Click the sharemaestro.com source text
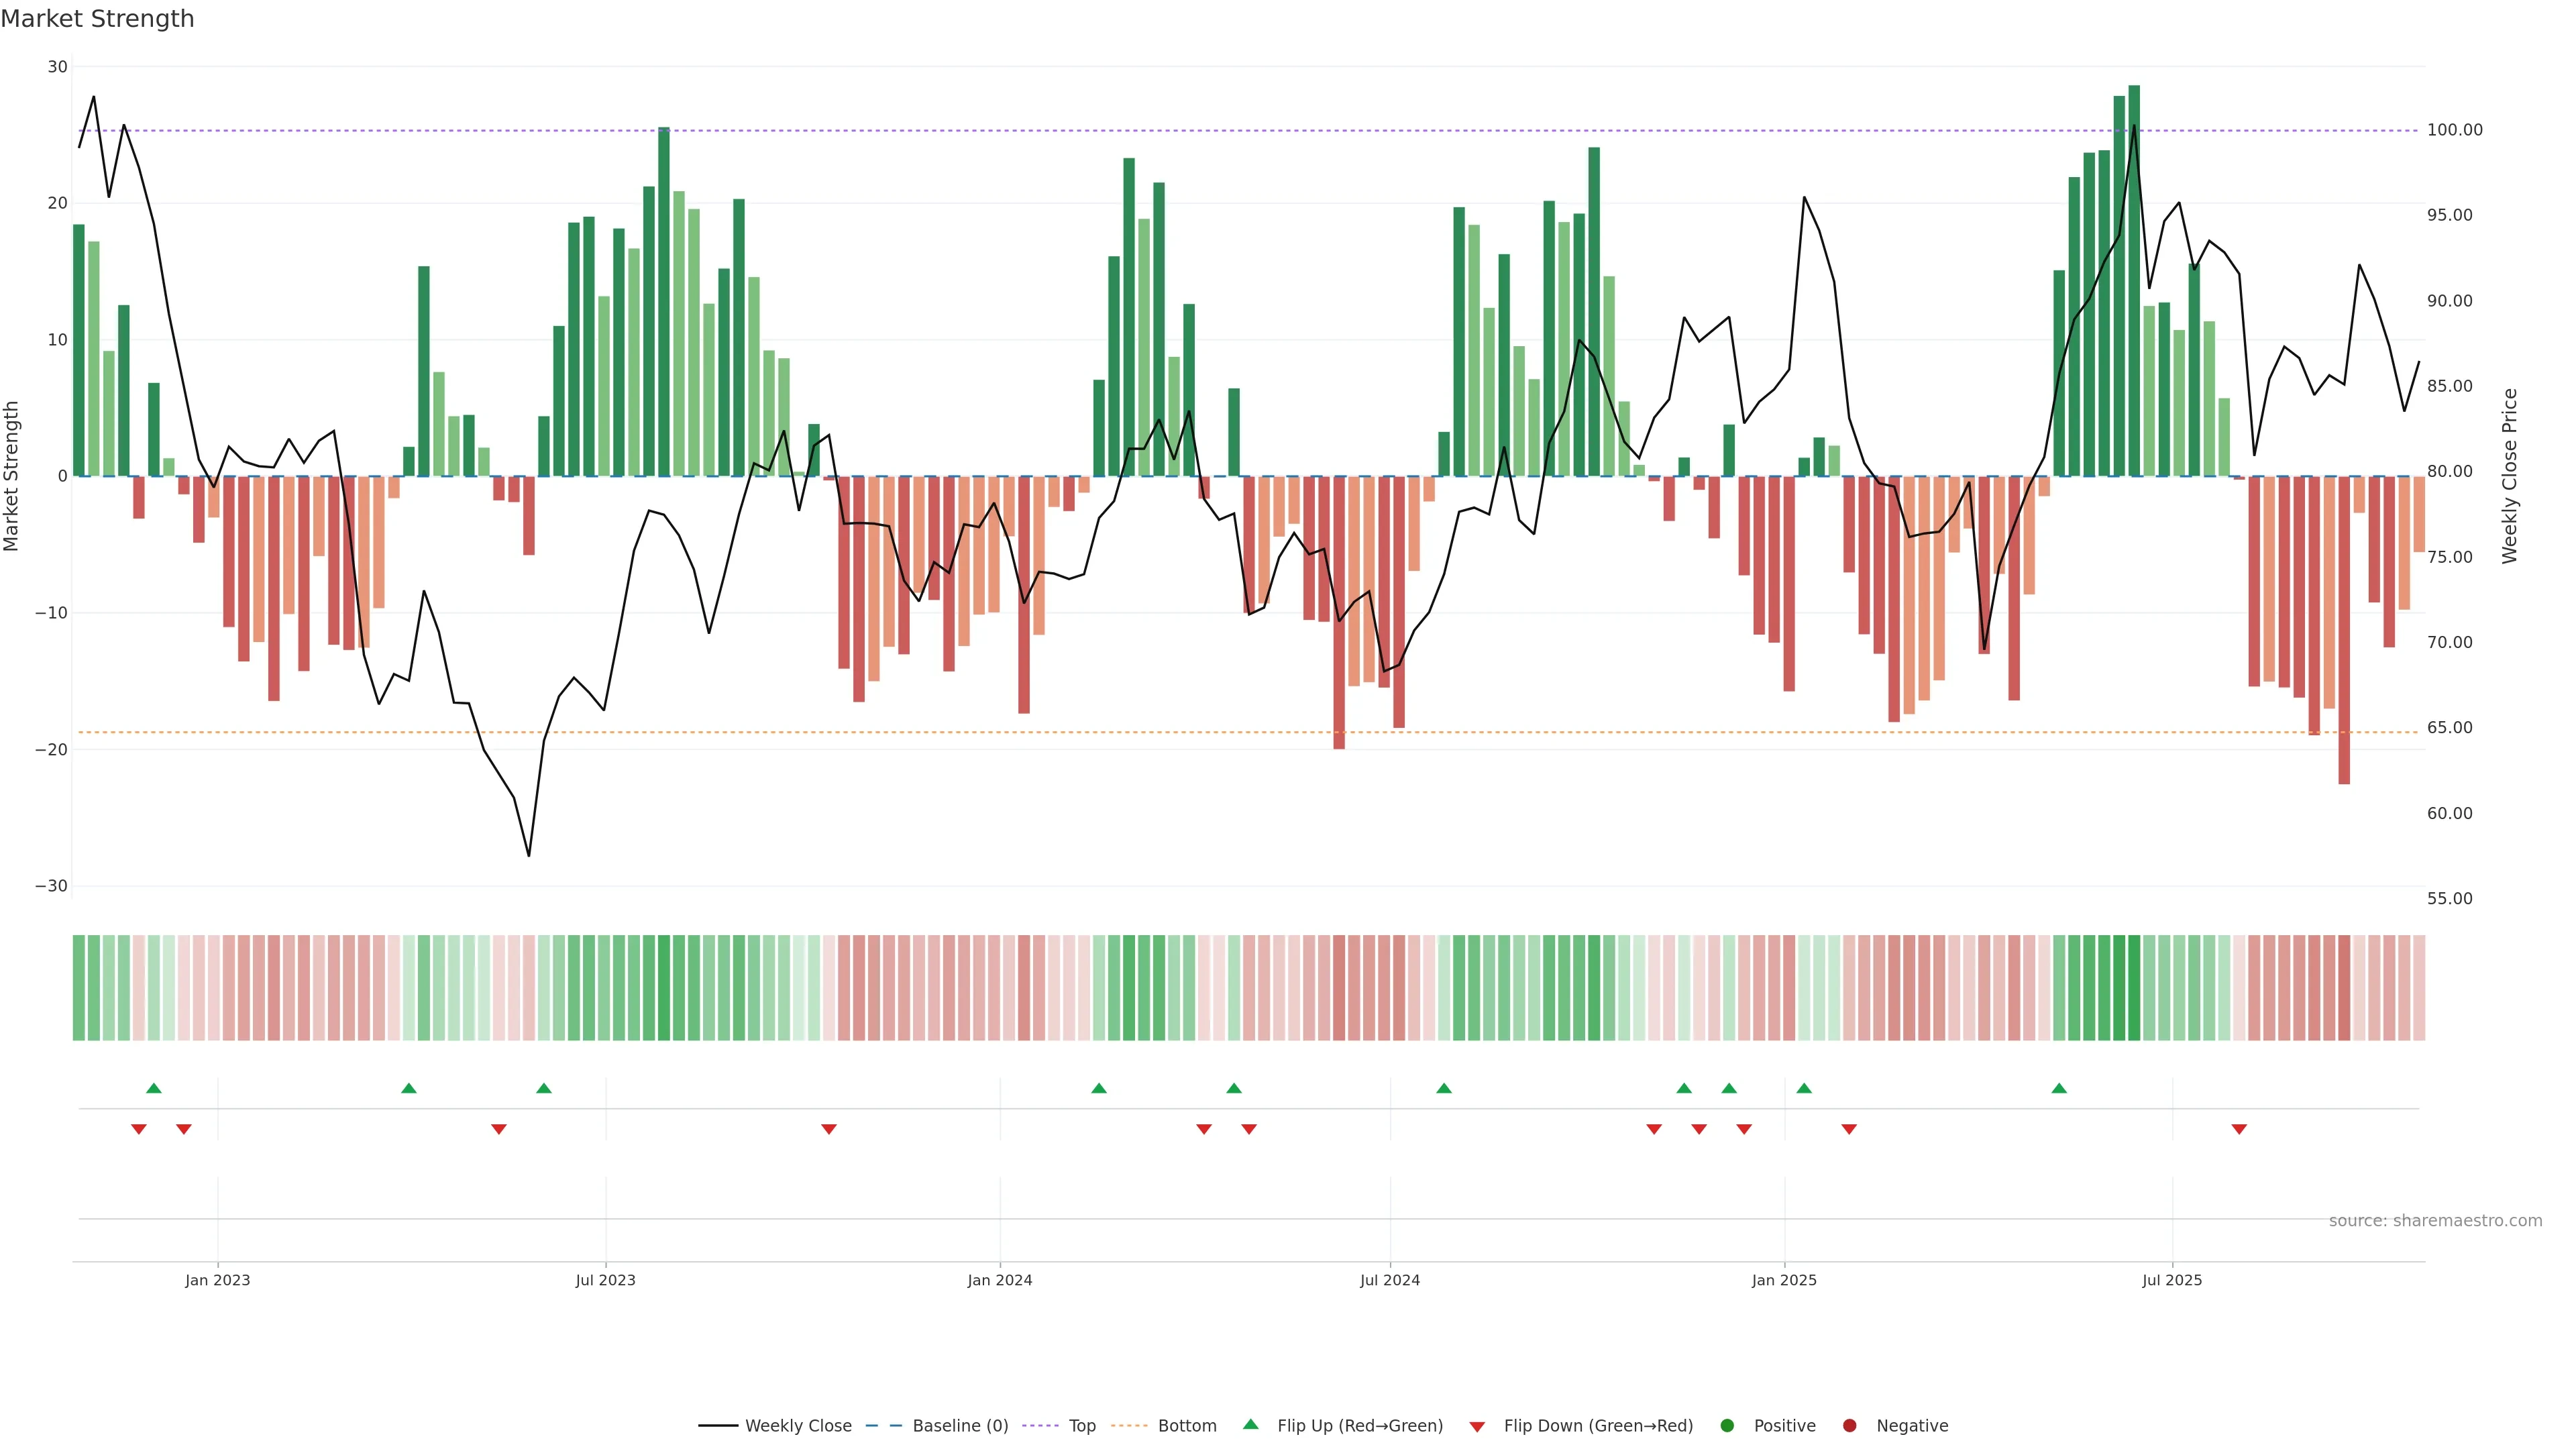 tap(2435, 1221)
